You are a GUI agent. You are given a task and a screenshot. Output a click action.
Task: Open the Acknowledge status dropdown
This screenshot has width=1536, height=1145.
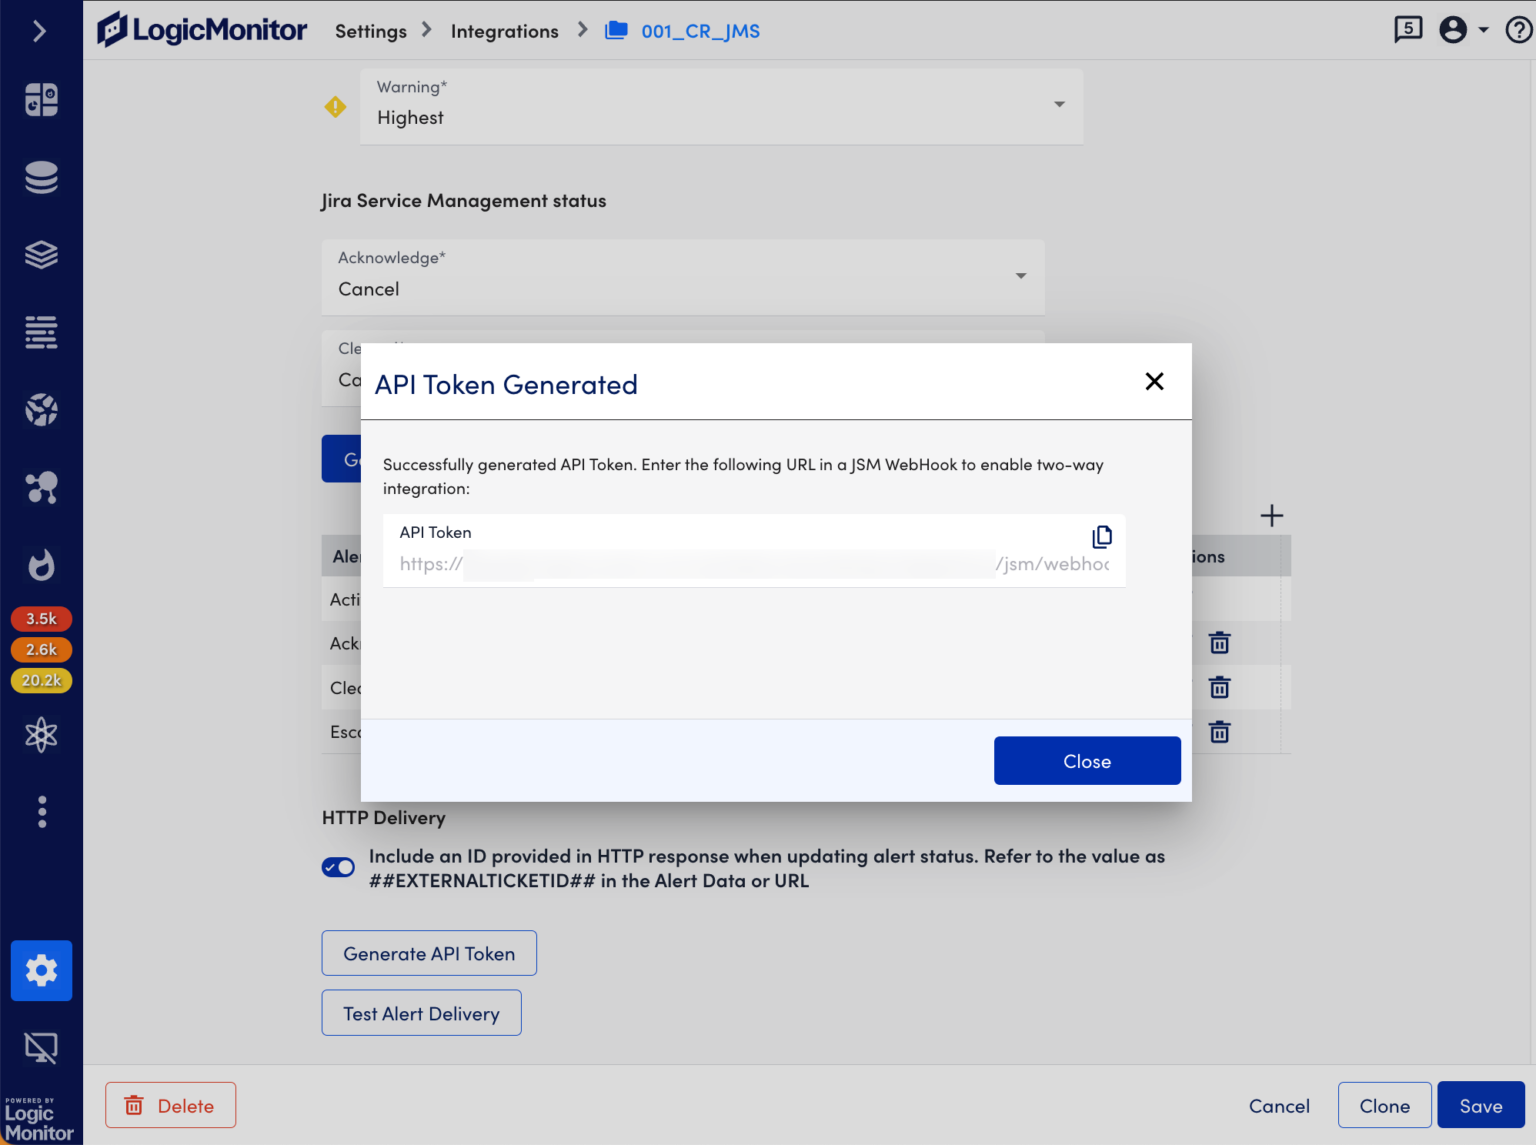[1020, 276]
